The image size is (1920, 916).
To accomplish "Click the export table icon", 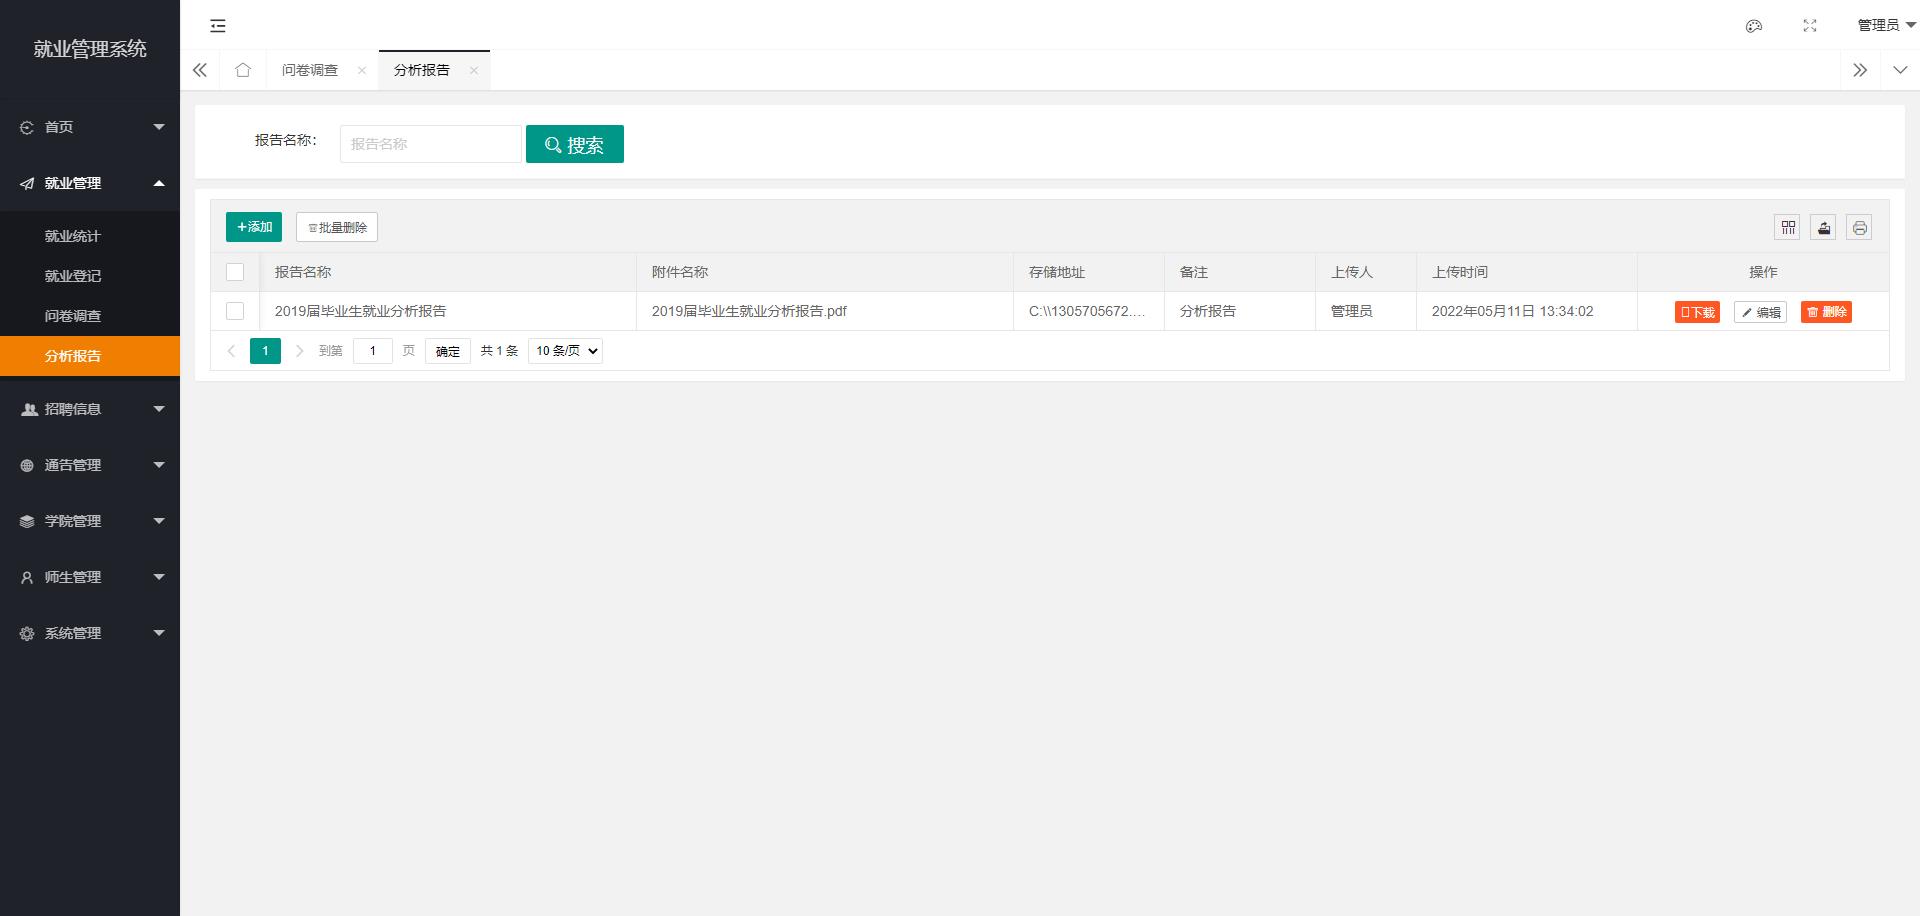I will (1824, 228).
